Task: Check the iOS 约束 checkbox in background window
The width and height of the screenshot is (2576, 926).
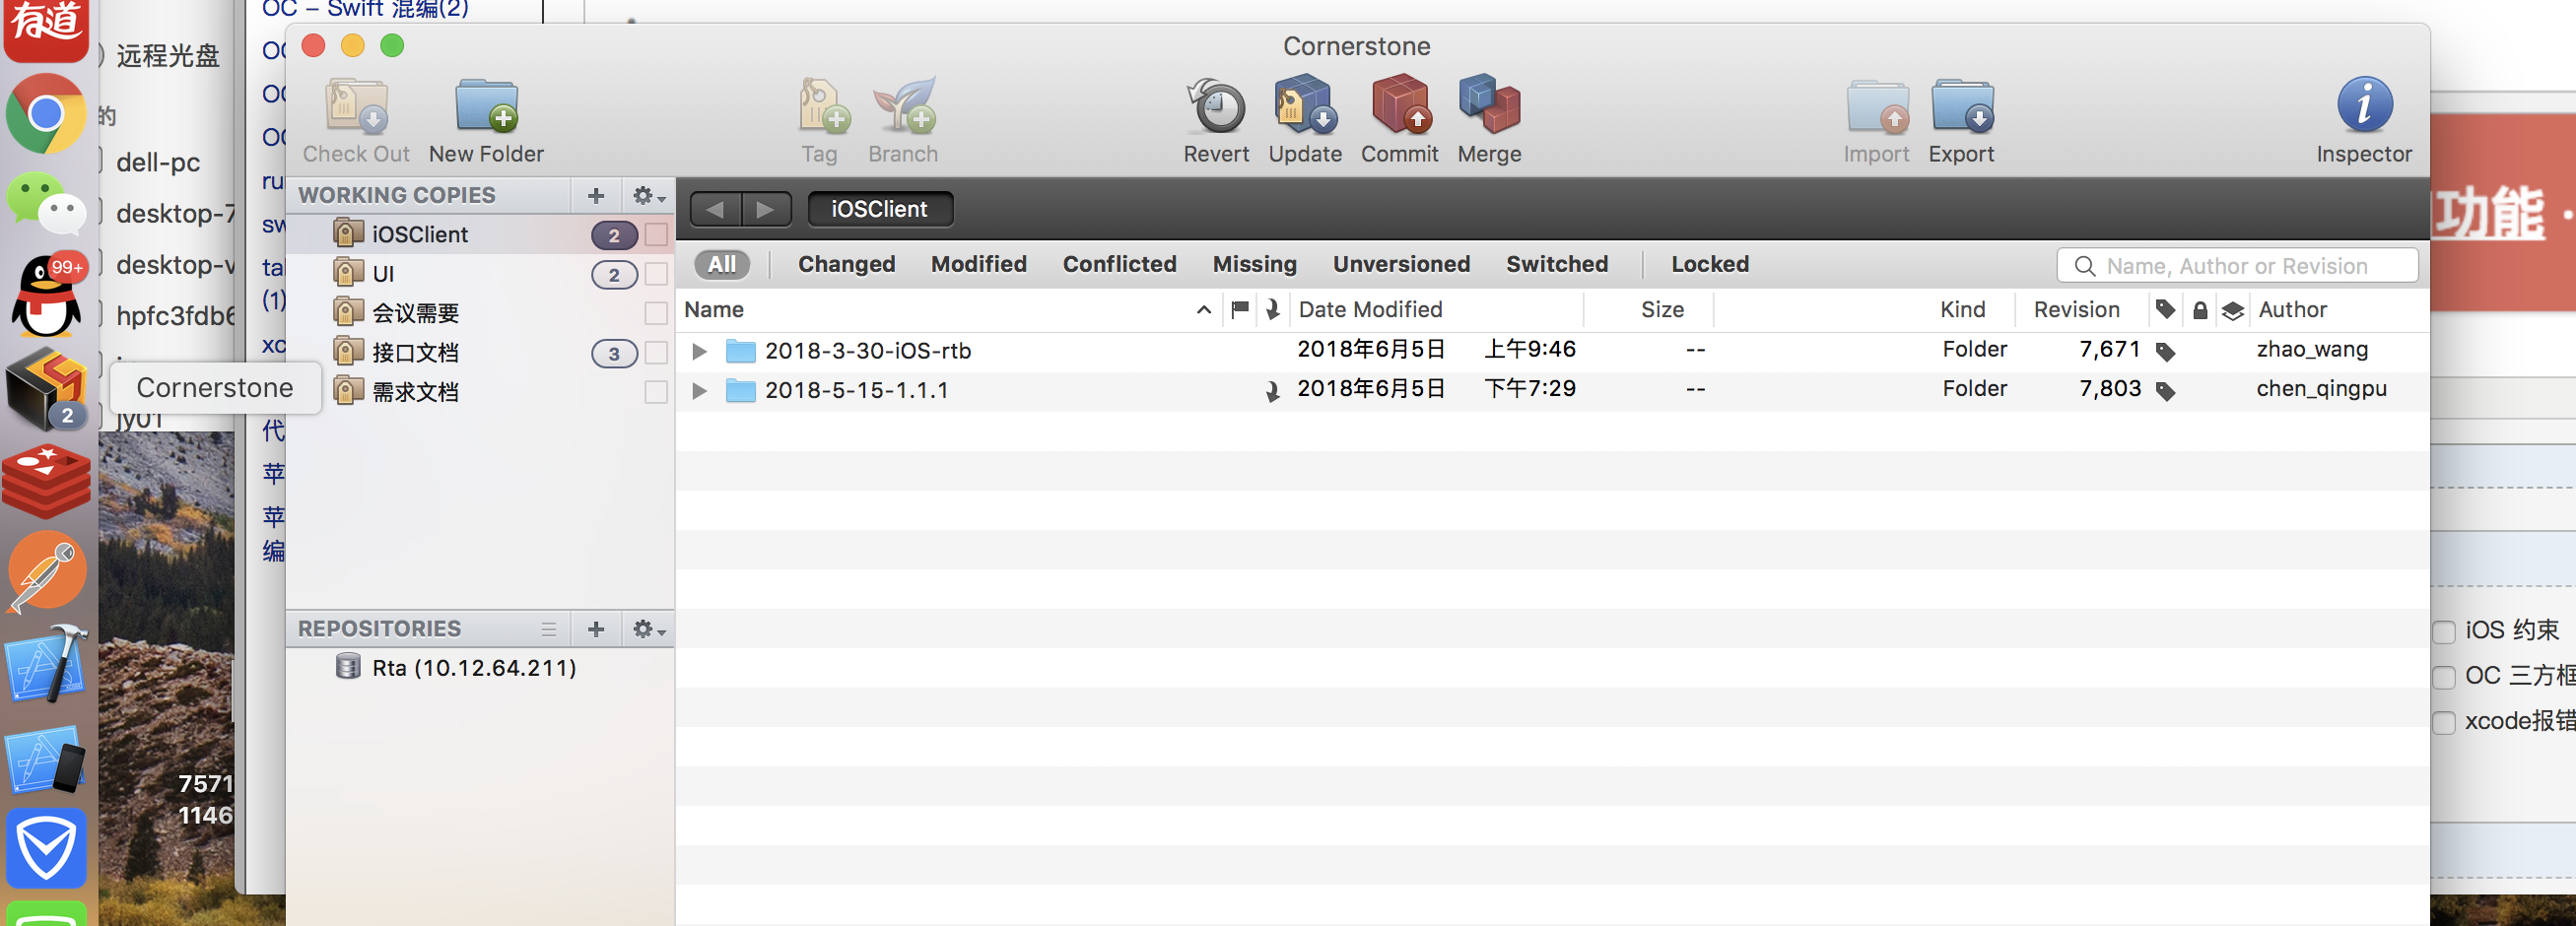Action: tap(2444, 632)
